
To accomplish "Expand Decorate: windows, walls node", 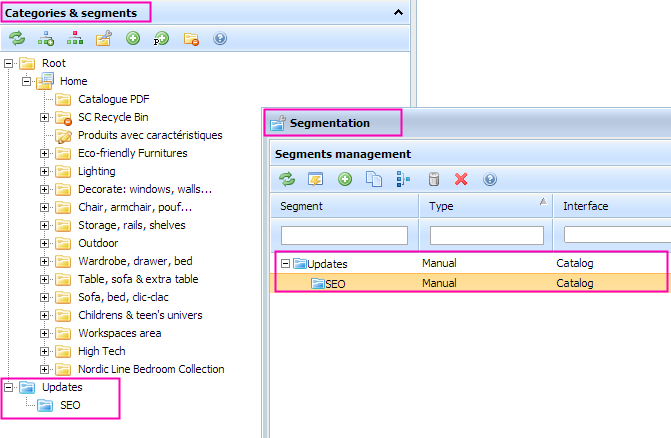I will [45, 189].
